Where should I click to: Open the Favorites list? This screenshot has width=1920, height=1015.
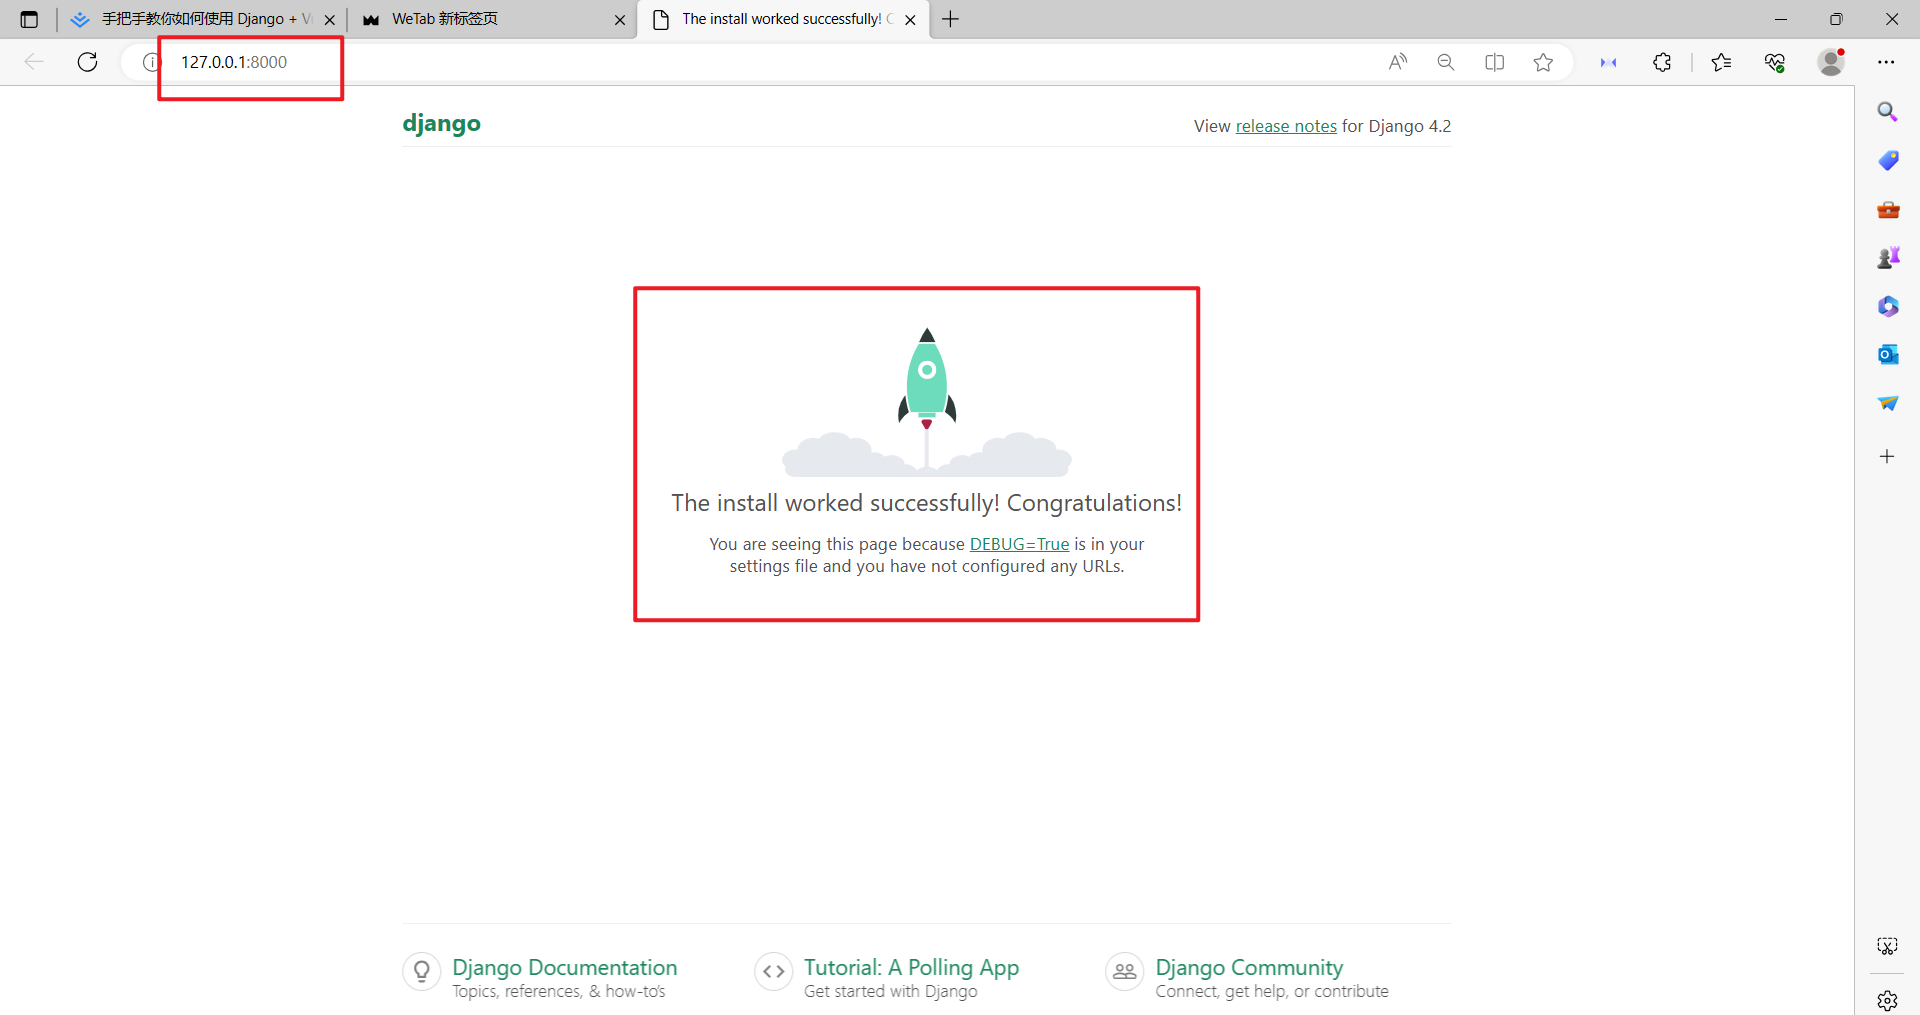point(1722,62)
